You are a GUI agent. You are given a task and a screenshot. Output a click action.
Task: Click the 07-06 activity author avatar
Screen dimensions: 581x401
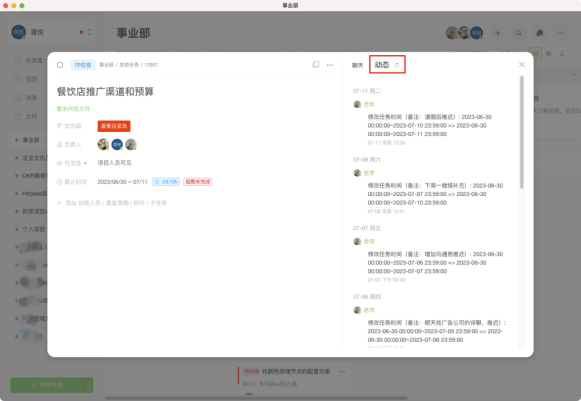point(357,310)
